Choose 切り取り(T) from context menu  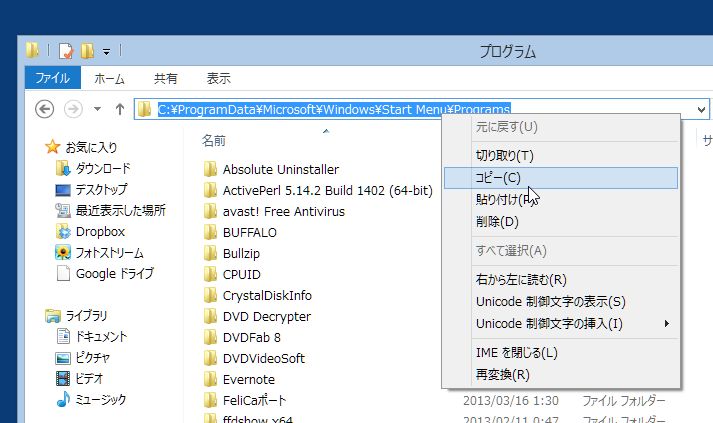coord(561,156)
